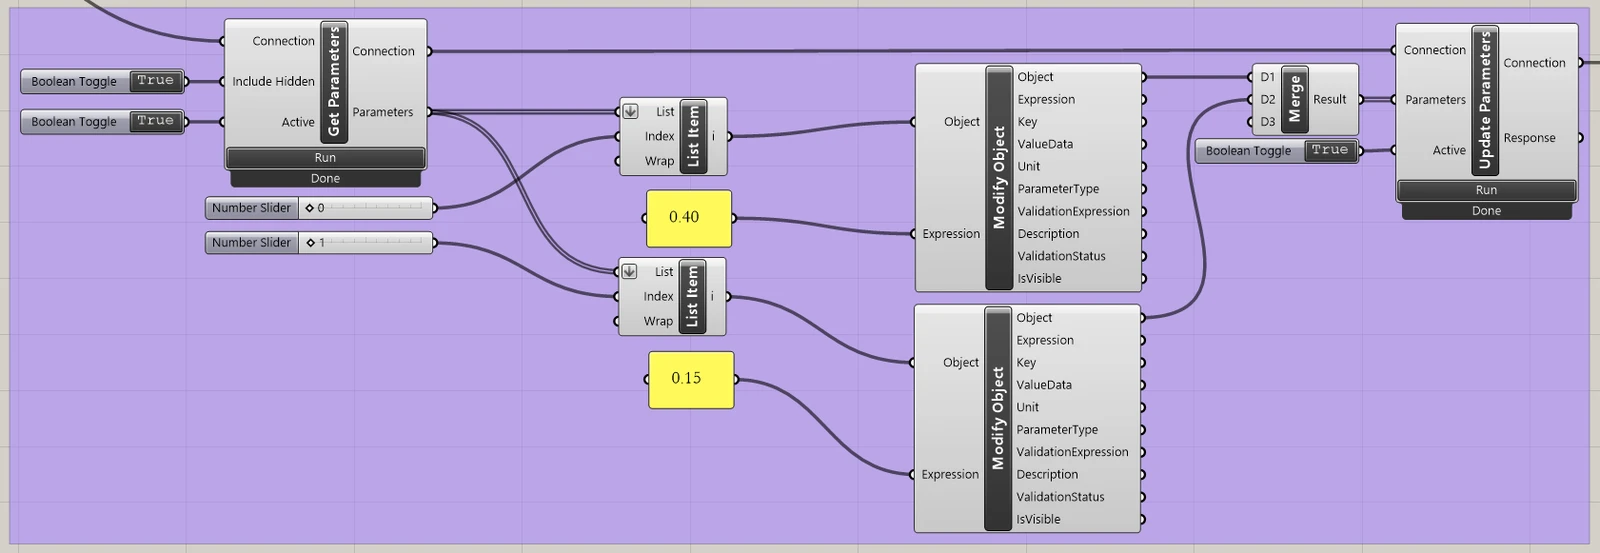Select the yellow 0.15 panel
The width and height of the screenshot is (1600, 553).
(690, 379)
